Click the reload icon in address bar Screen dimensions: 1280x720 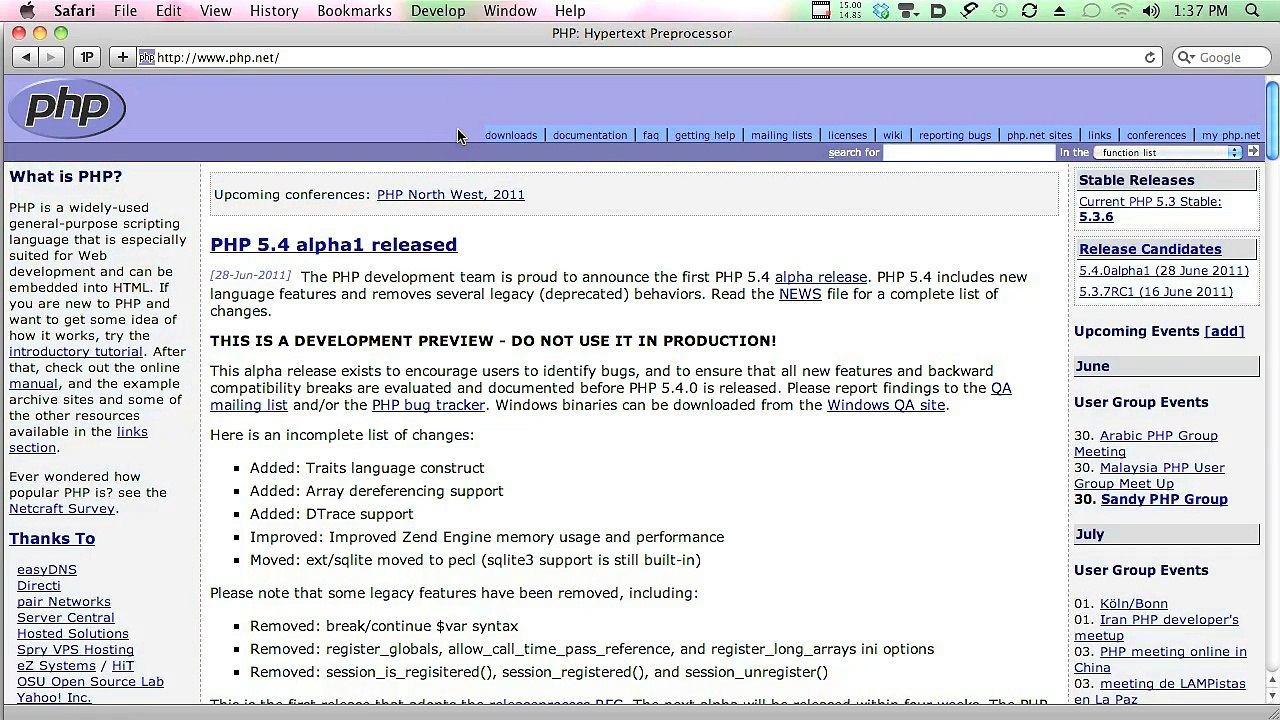[1150, 57]
